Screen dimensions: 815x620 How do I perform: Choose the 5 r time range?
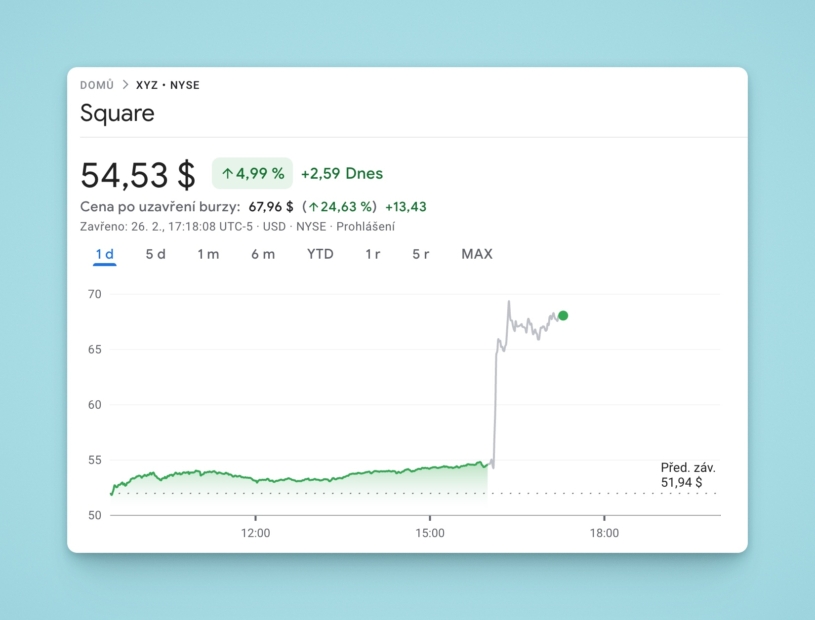click(421, 254)
